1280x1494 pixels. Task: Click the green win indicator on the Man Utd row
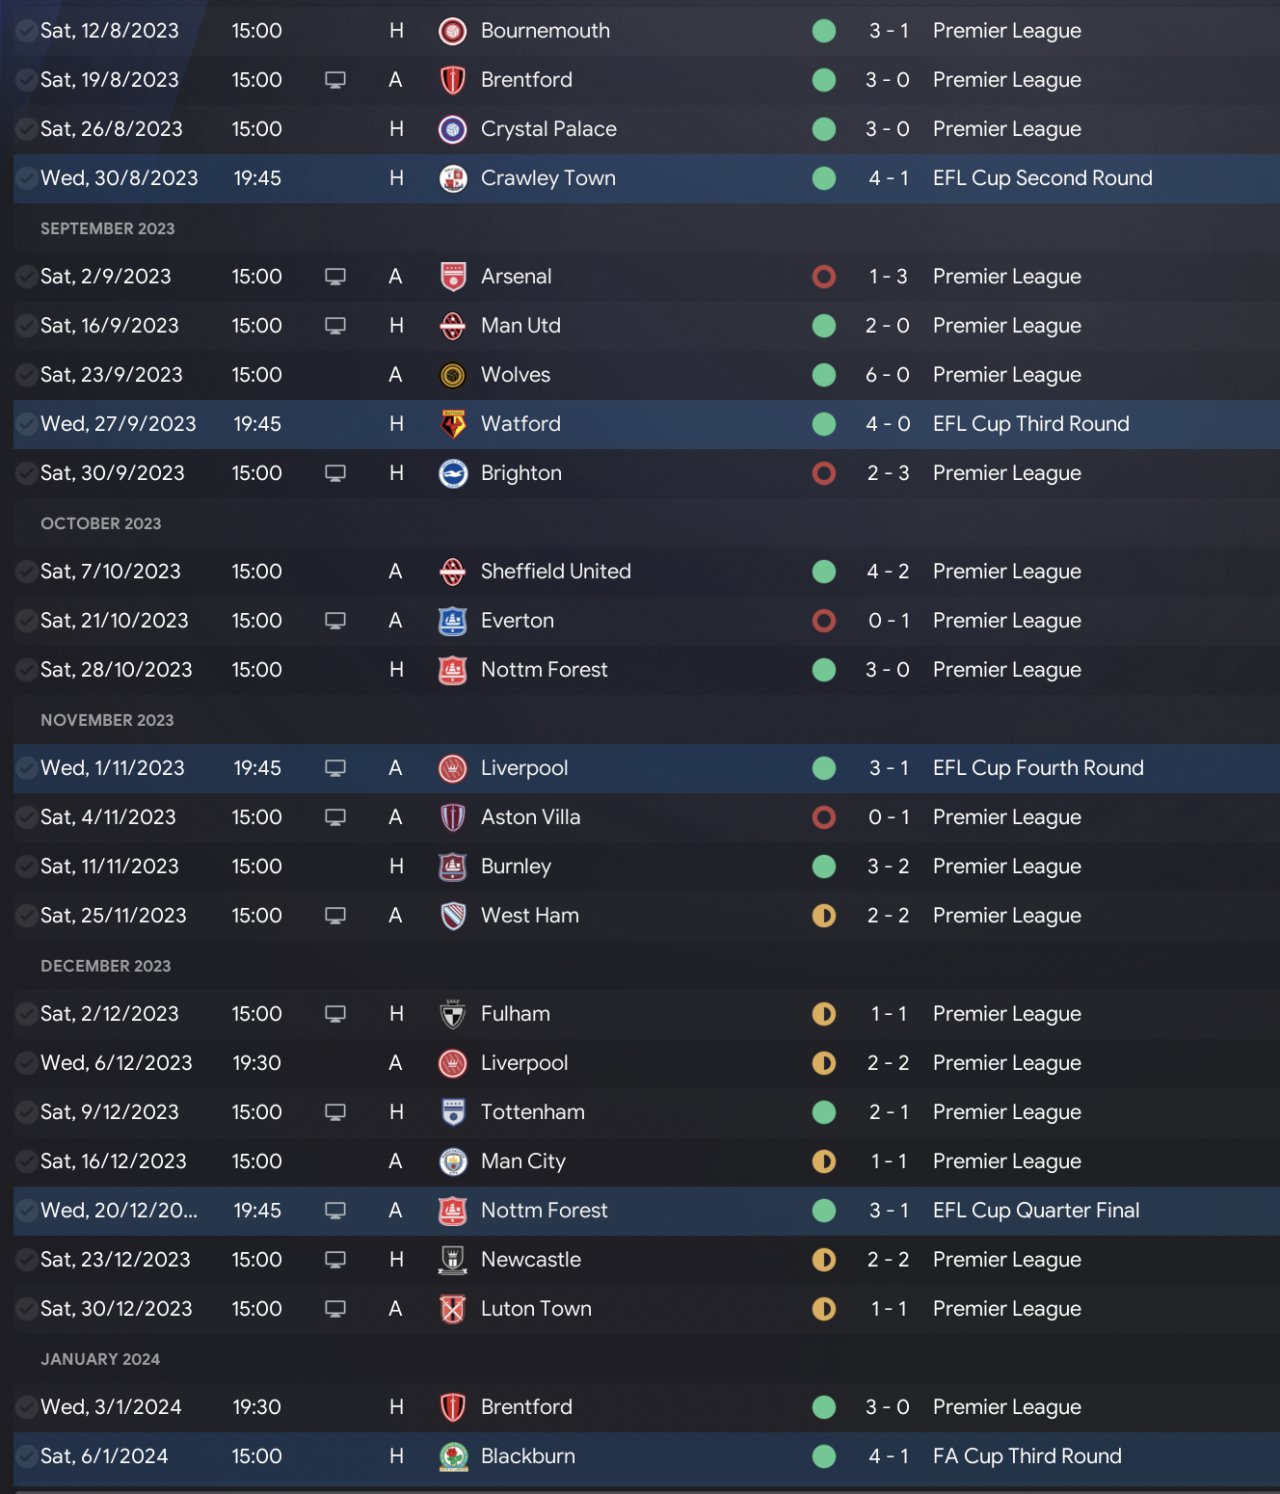click(x=824, y=326)
